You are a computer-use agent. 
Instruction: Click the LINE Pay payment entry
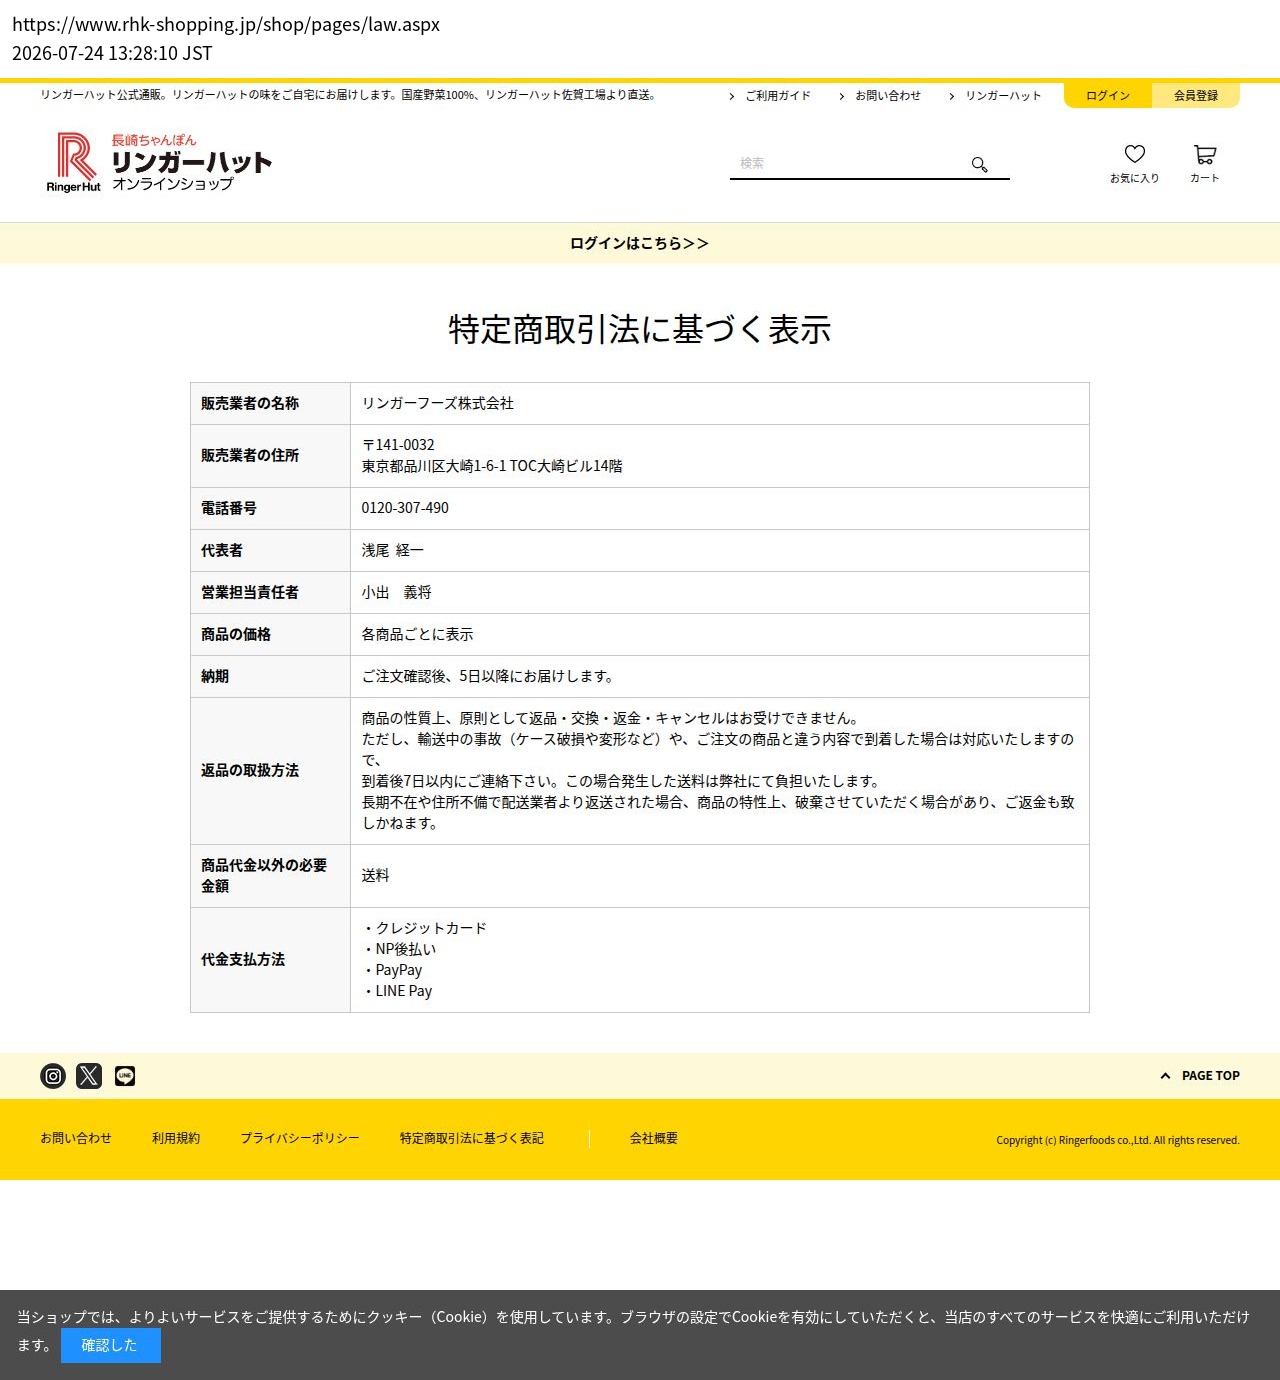[x=397, y=991]
